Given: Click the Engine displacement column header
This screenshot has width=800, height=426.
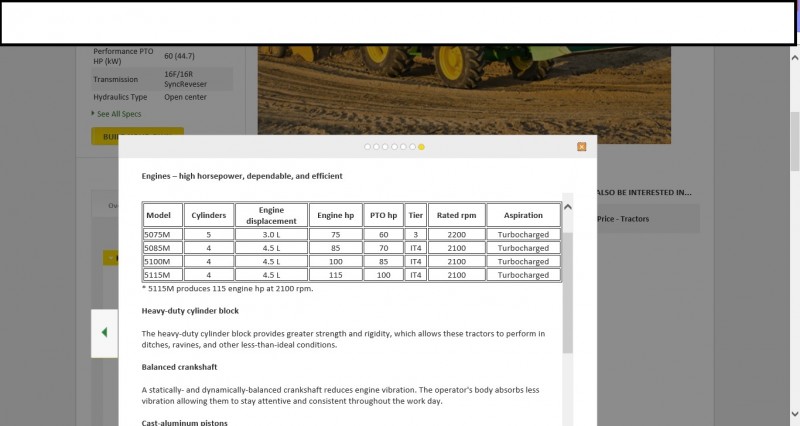Looking at the screenshot, I should coord(271,215).
